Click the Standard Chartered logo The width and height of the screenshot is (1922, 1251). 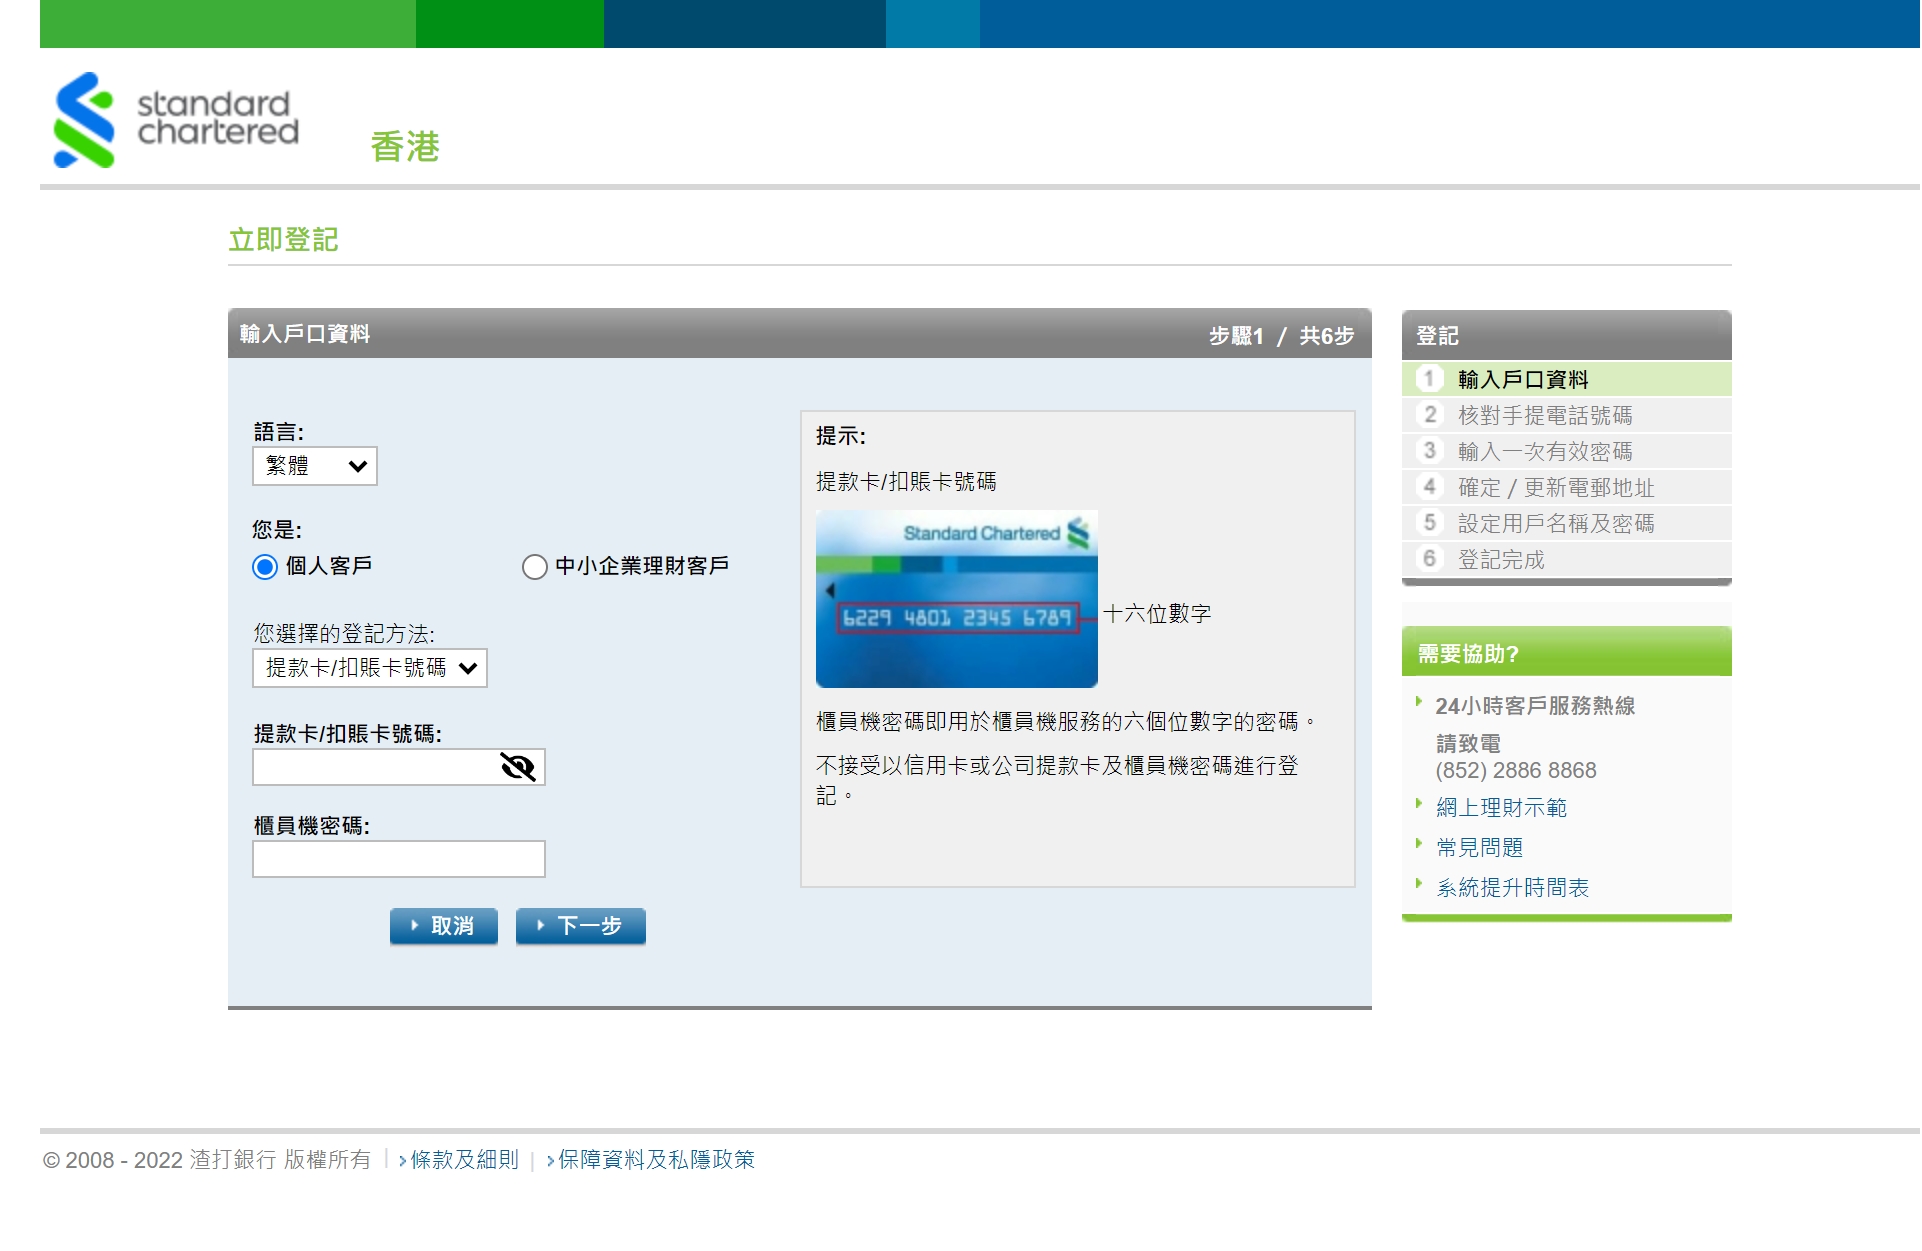click(x=176, y=120)
